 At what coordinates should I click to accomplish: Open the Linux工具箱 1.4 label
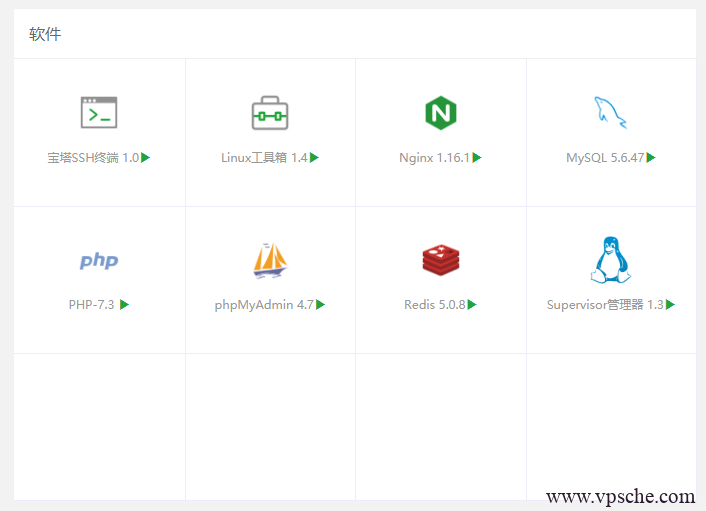[264, 158]
